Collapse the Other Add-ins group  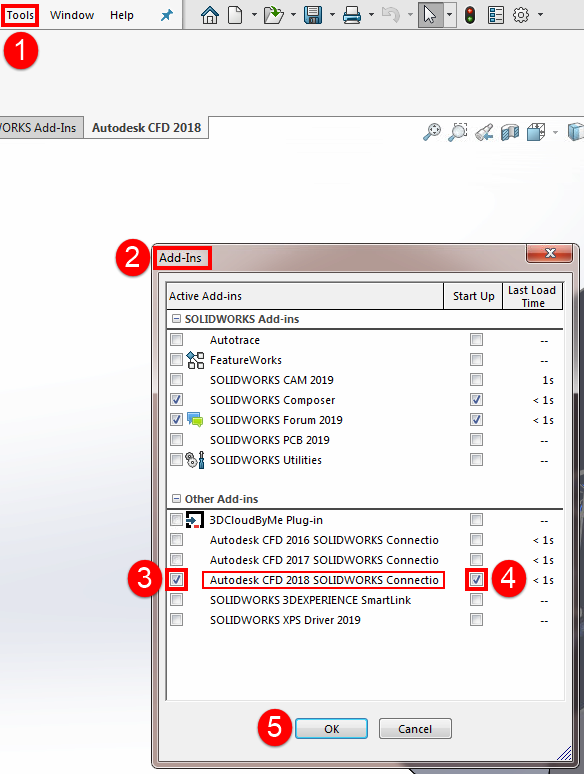(176, 499)
